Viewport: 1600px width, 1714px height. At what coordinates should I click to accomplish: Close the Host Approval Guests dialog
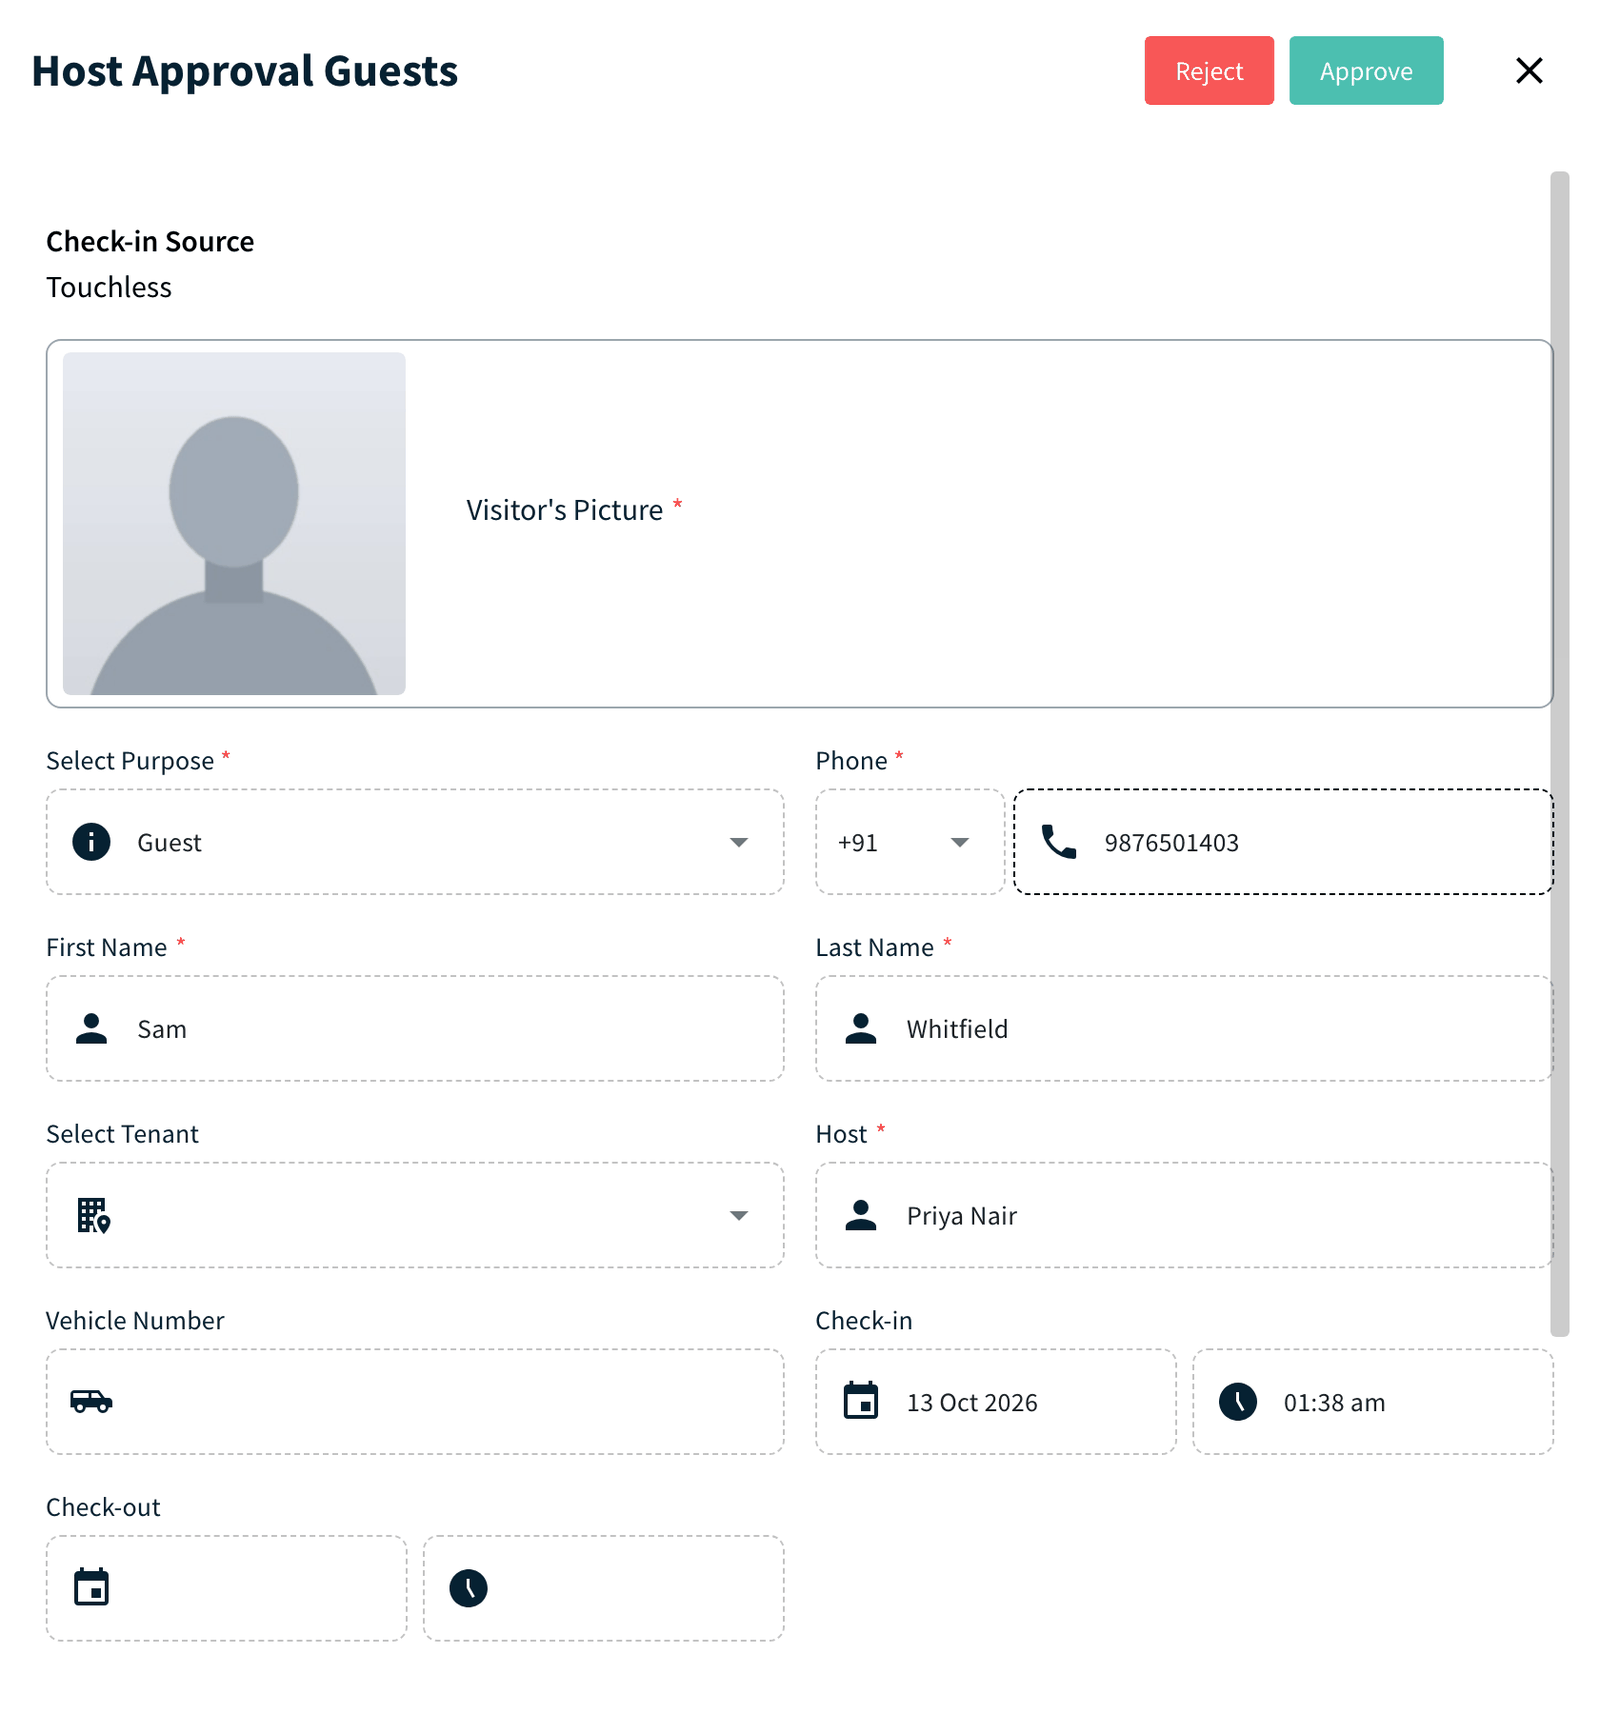tap(1529, 71)
